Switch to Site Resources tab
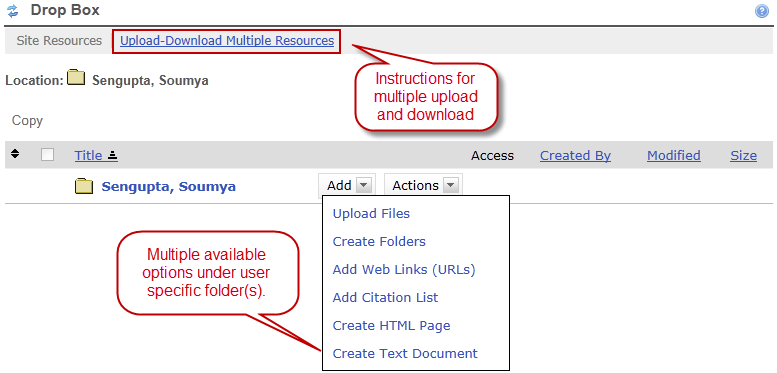Viewport: 777px width, 373px height. tap(59, 41)
